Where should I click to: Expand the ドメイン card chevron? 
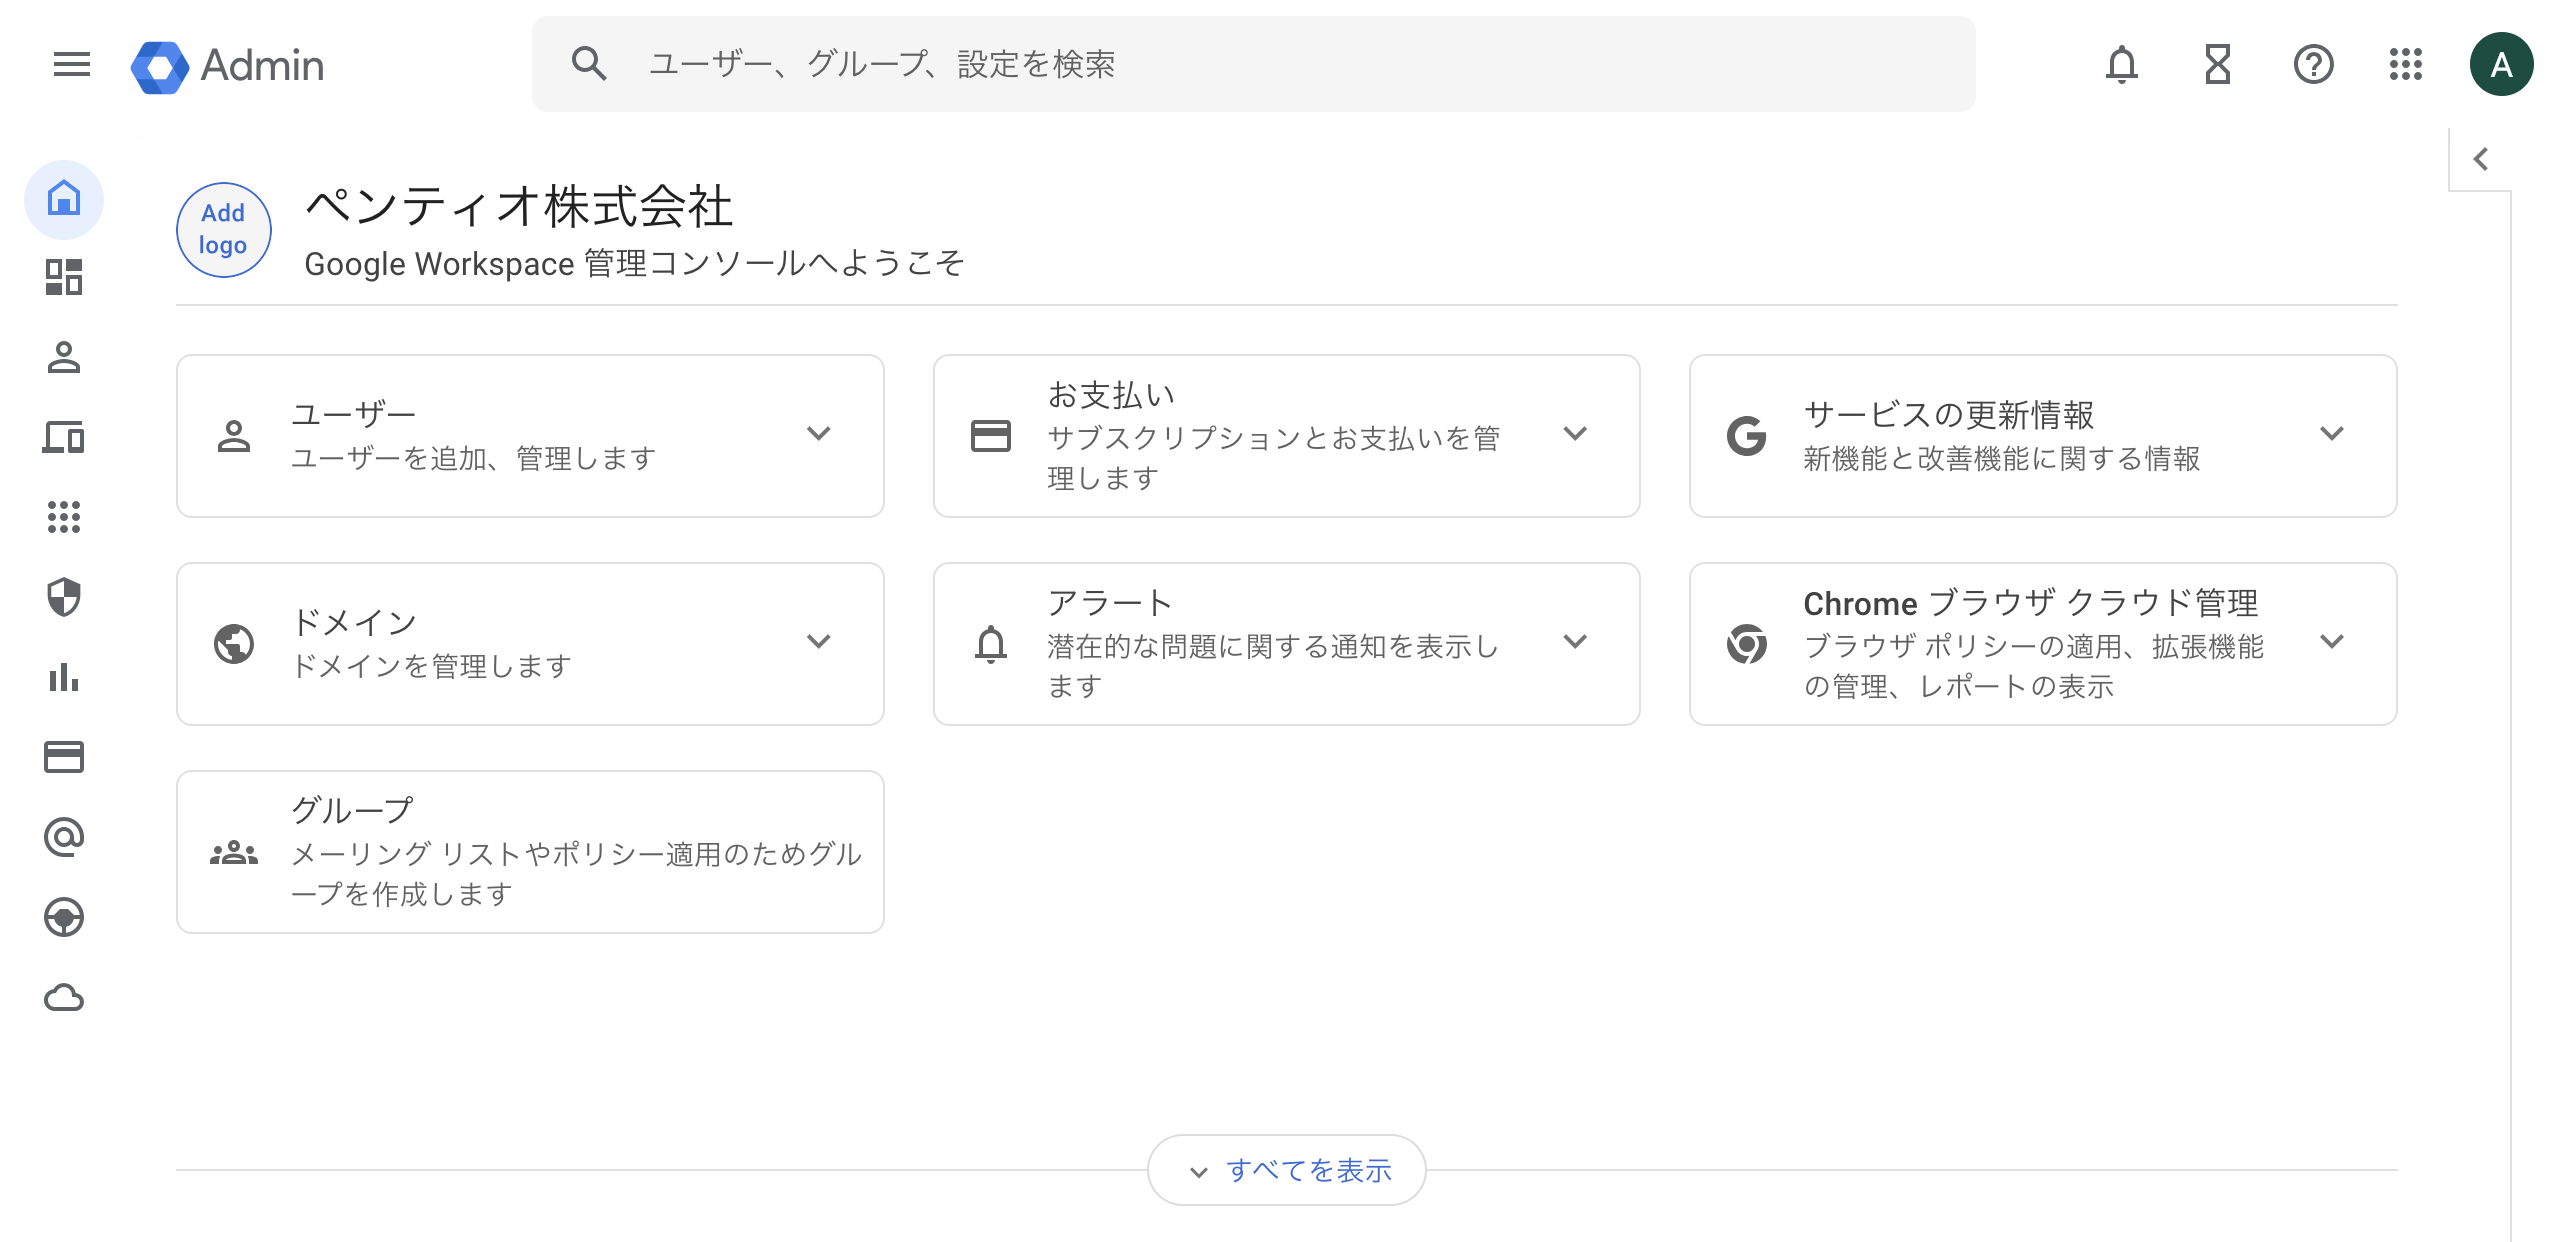click(x=819, y=641)
